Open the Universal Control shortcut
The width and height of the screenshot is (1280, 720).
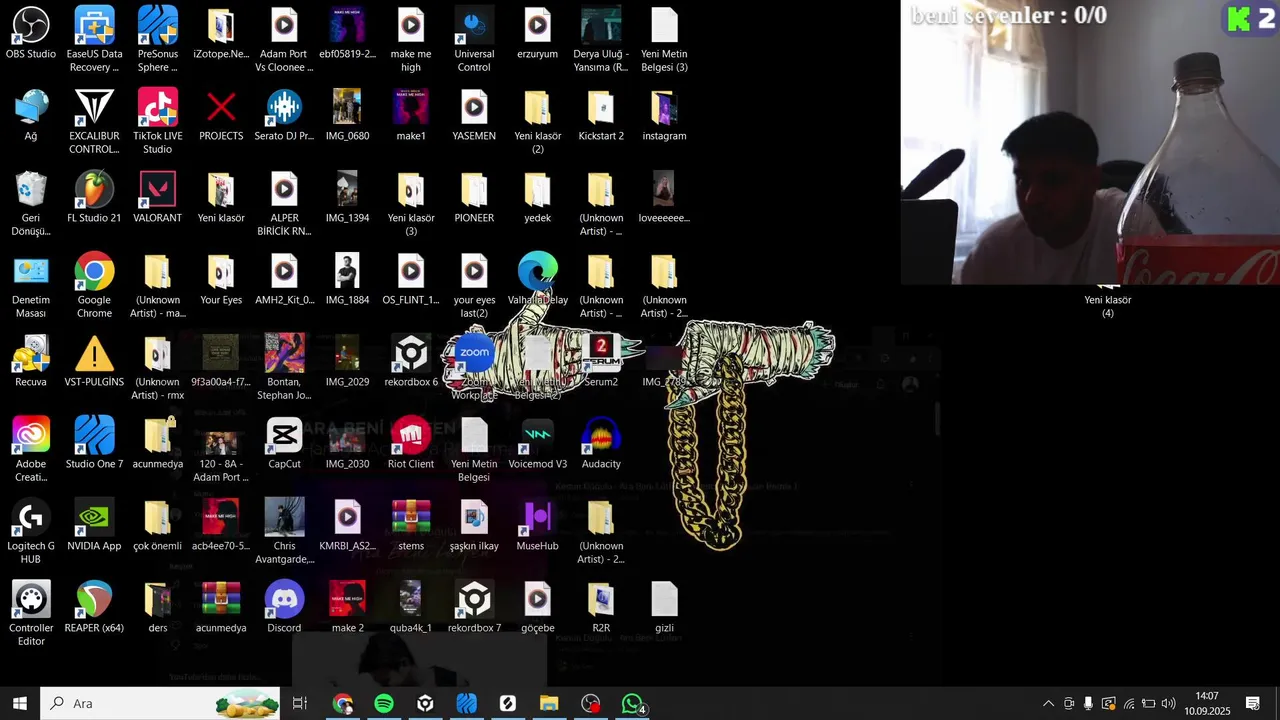tap(474, 40)
